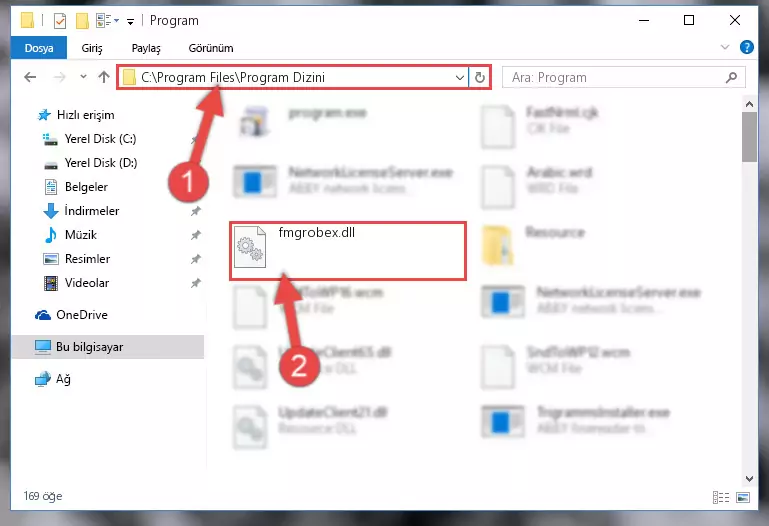
Task: Expand the address bar history dropdown
Action: (460, 77)
